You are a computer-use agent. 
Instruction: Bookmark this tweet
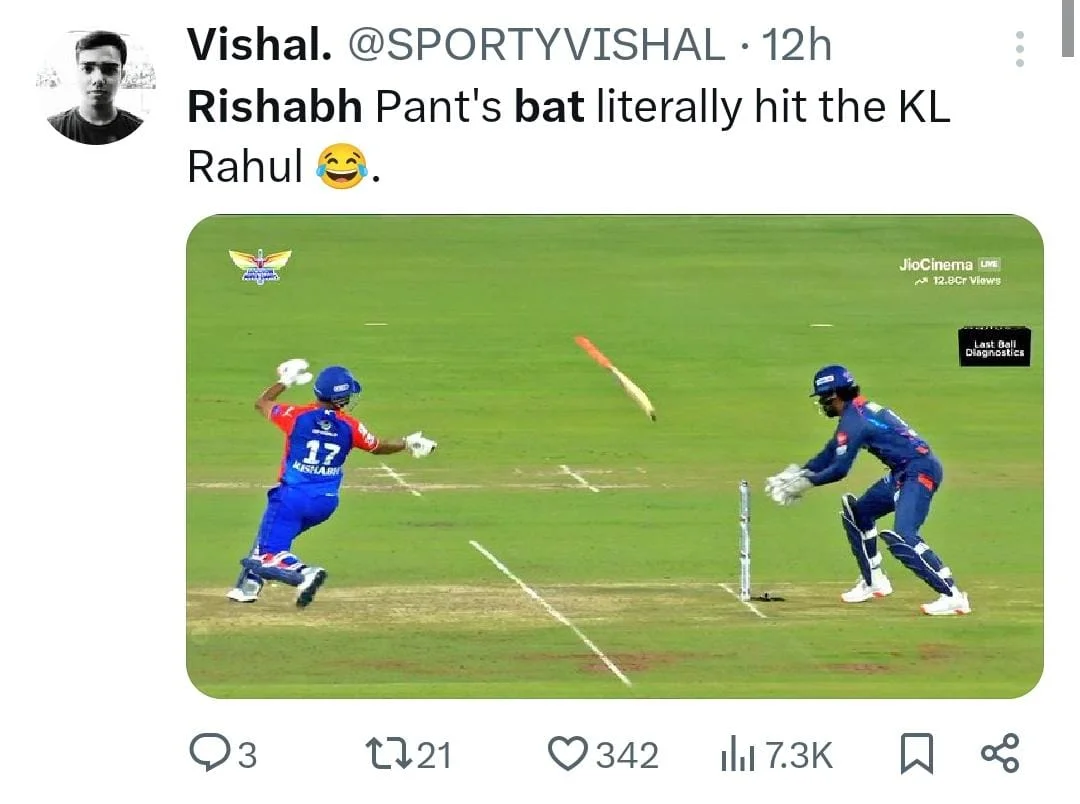(916, 754)
